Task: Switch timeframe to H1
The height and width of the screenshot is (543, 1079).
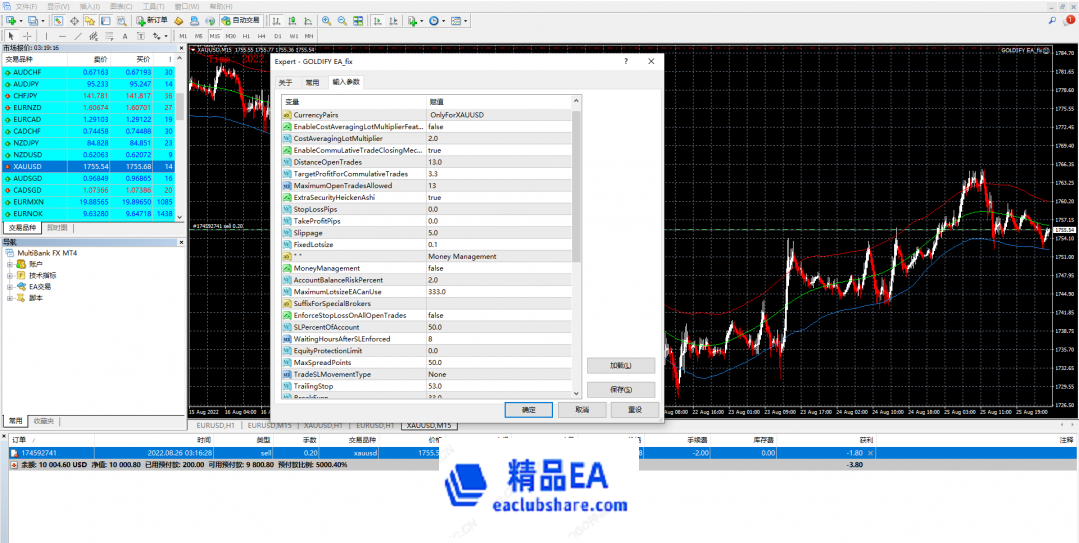Action: (x=246, y=36)
